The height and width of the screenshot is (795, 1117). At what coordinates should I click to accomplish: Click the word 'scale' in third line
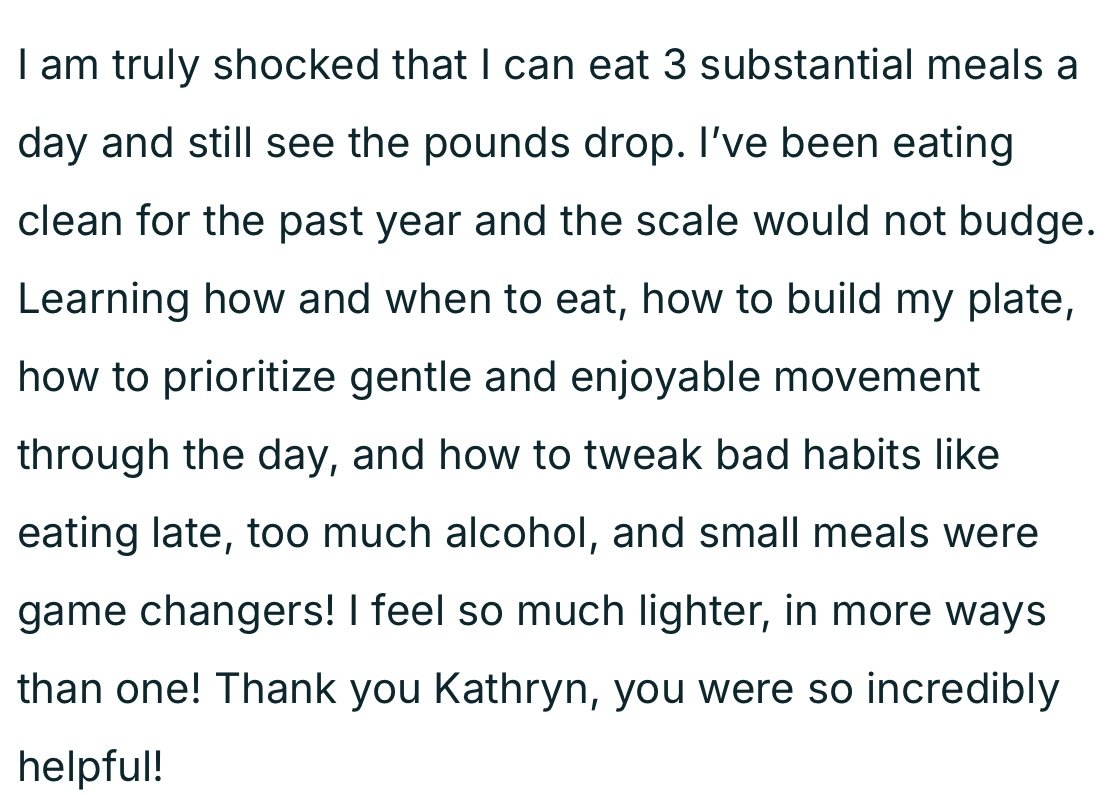[687, 222]
